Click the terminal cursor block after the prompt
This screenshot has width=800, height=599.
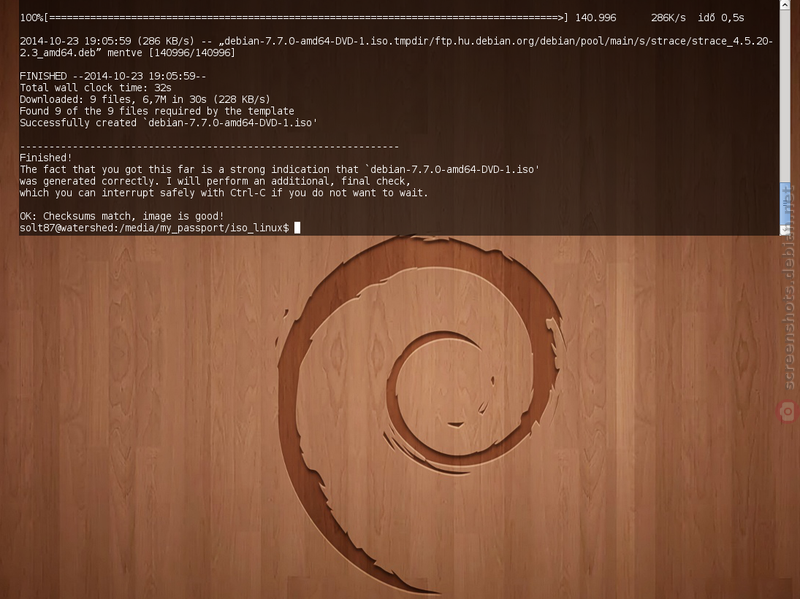pos(297,228)
